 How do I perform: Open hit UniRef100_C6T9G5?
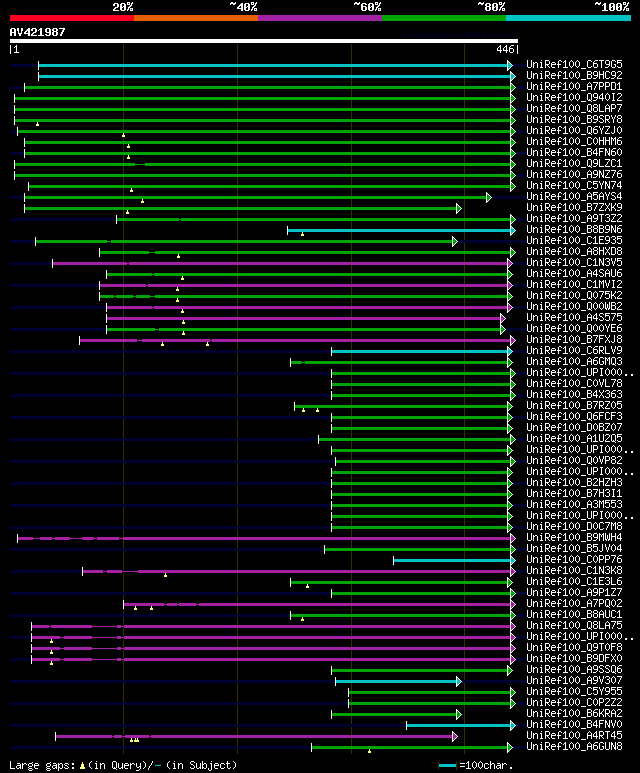point(574,65)
